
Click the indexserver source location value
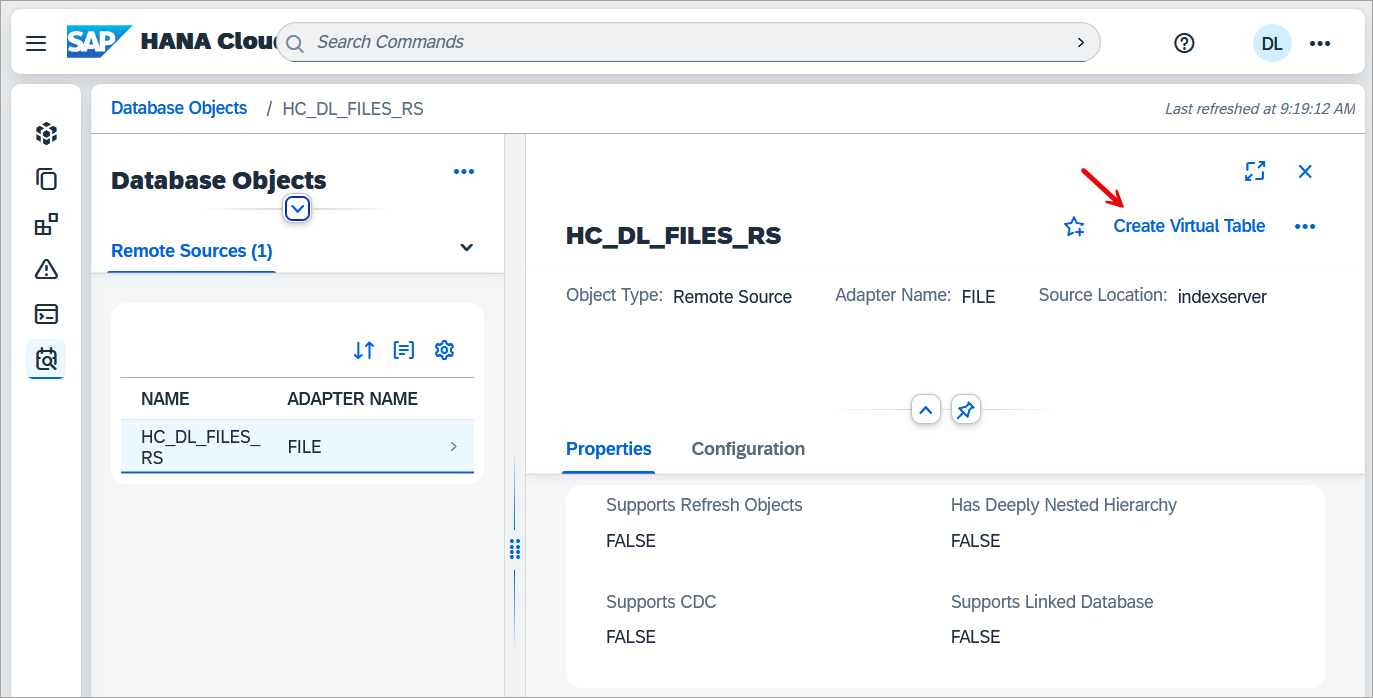click(1222, 297)
